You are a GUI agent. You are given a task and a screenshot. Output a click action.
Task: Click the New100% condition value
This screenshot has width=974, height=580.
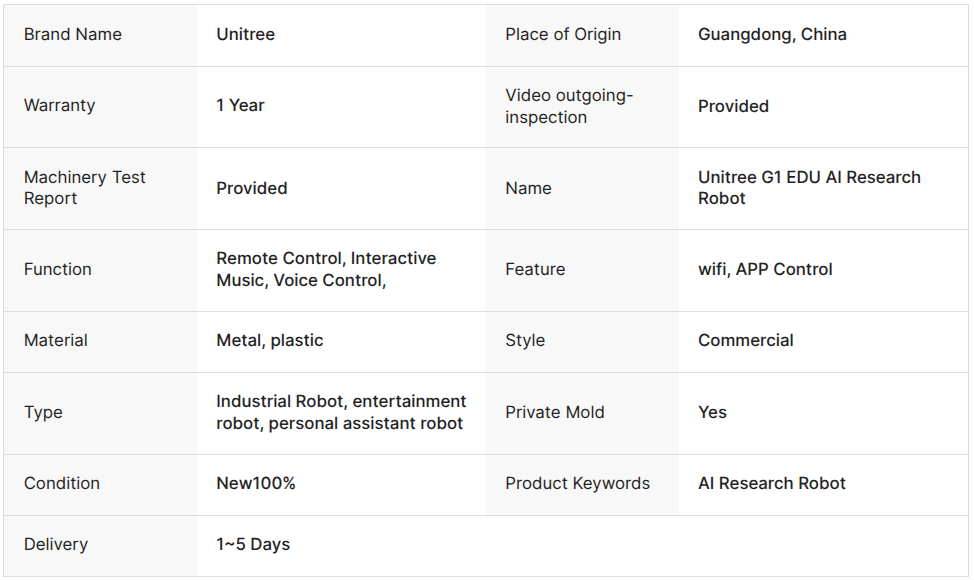(x=255, y=483)
